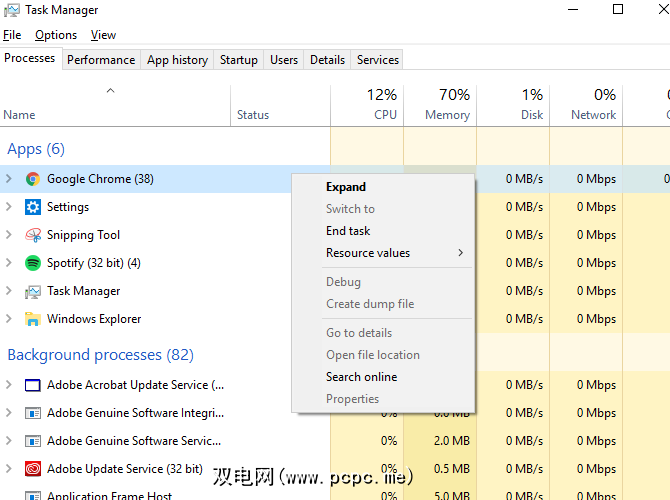This screenshot has width=670, height=500.
Task: Expand Adobe Acrobat Update Service row
Action: coord(9,385)
